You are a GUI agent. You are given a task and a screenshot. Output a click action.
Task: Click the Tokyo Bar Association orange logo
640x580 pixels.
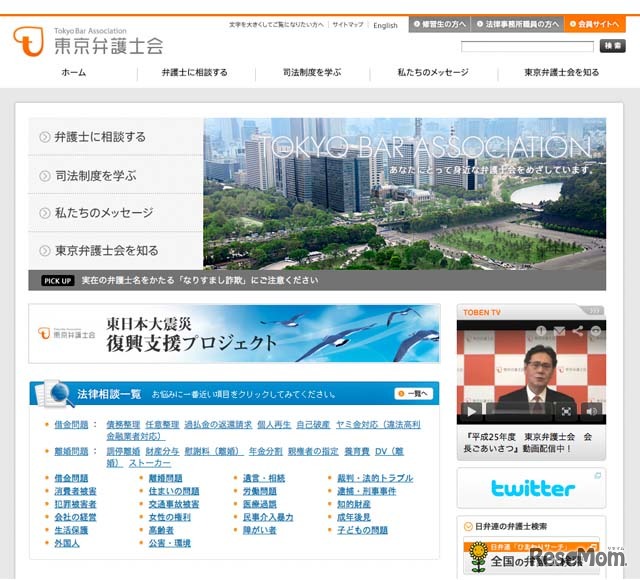[28, 41]
